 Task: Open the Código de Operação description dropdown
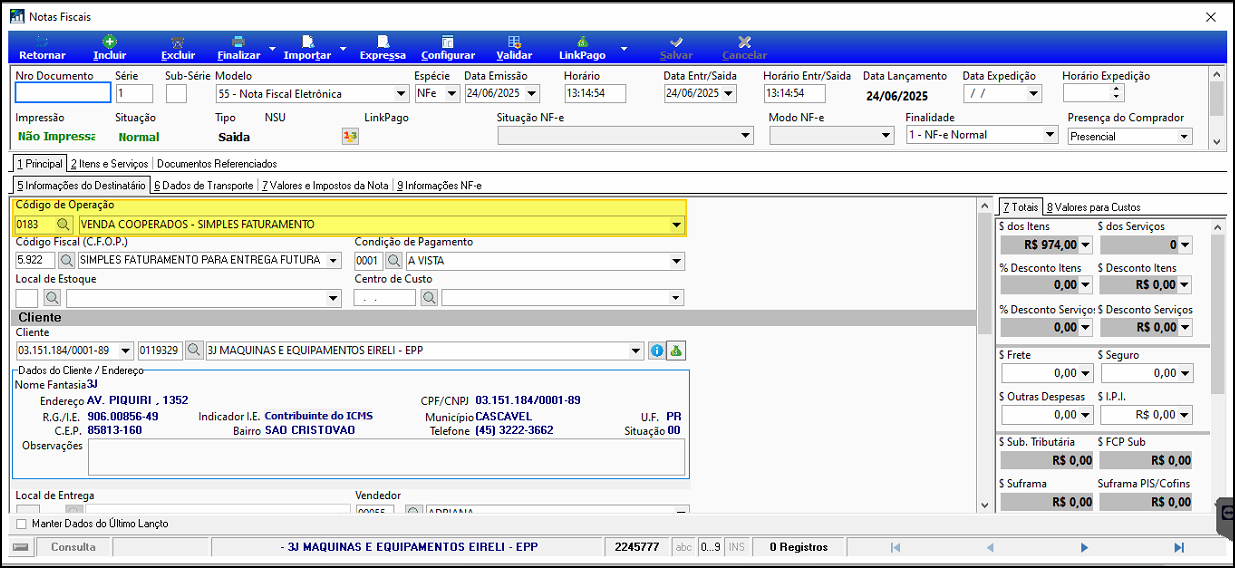pyautogui.click(x=677, y=225)
